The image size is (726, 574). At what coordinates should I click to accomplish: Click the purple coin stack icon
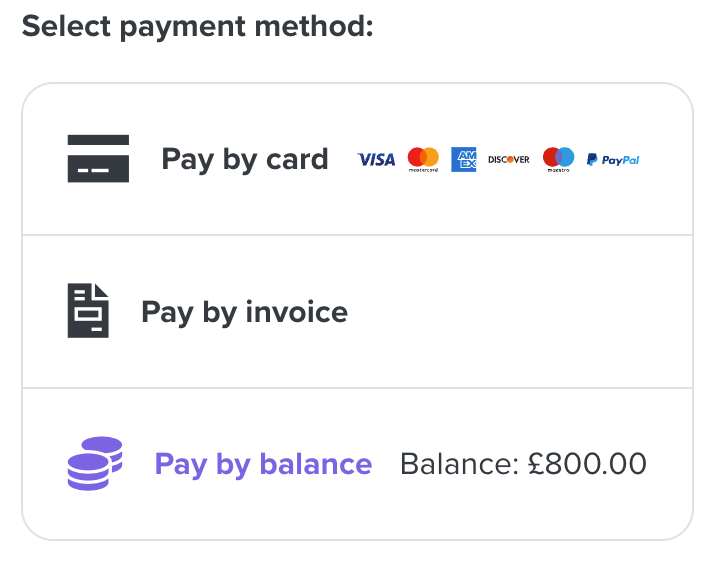(95, 463)
